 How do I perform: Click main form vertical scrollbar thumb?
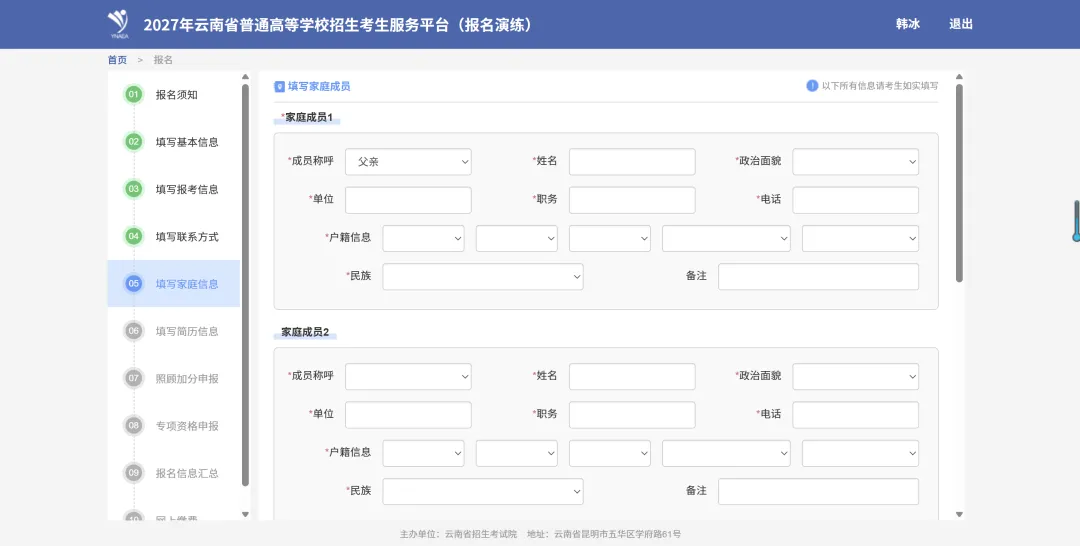959,183
